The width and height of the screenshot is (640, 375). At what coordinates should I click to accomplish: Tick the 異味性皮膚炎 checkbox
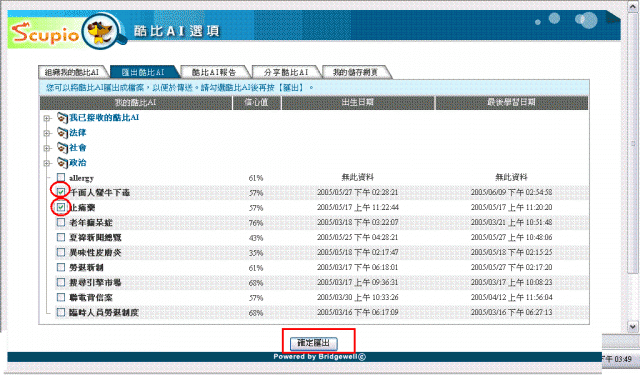click(x=61, y=252)
